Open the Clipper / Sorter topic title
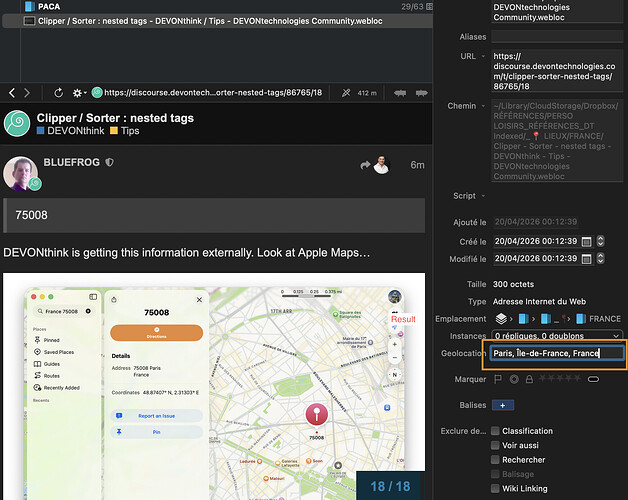The width and height of the screenshot is (628, 500). point(115,118)
